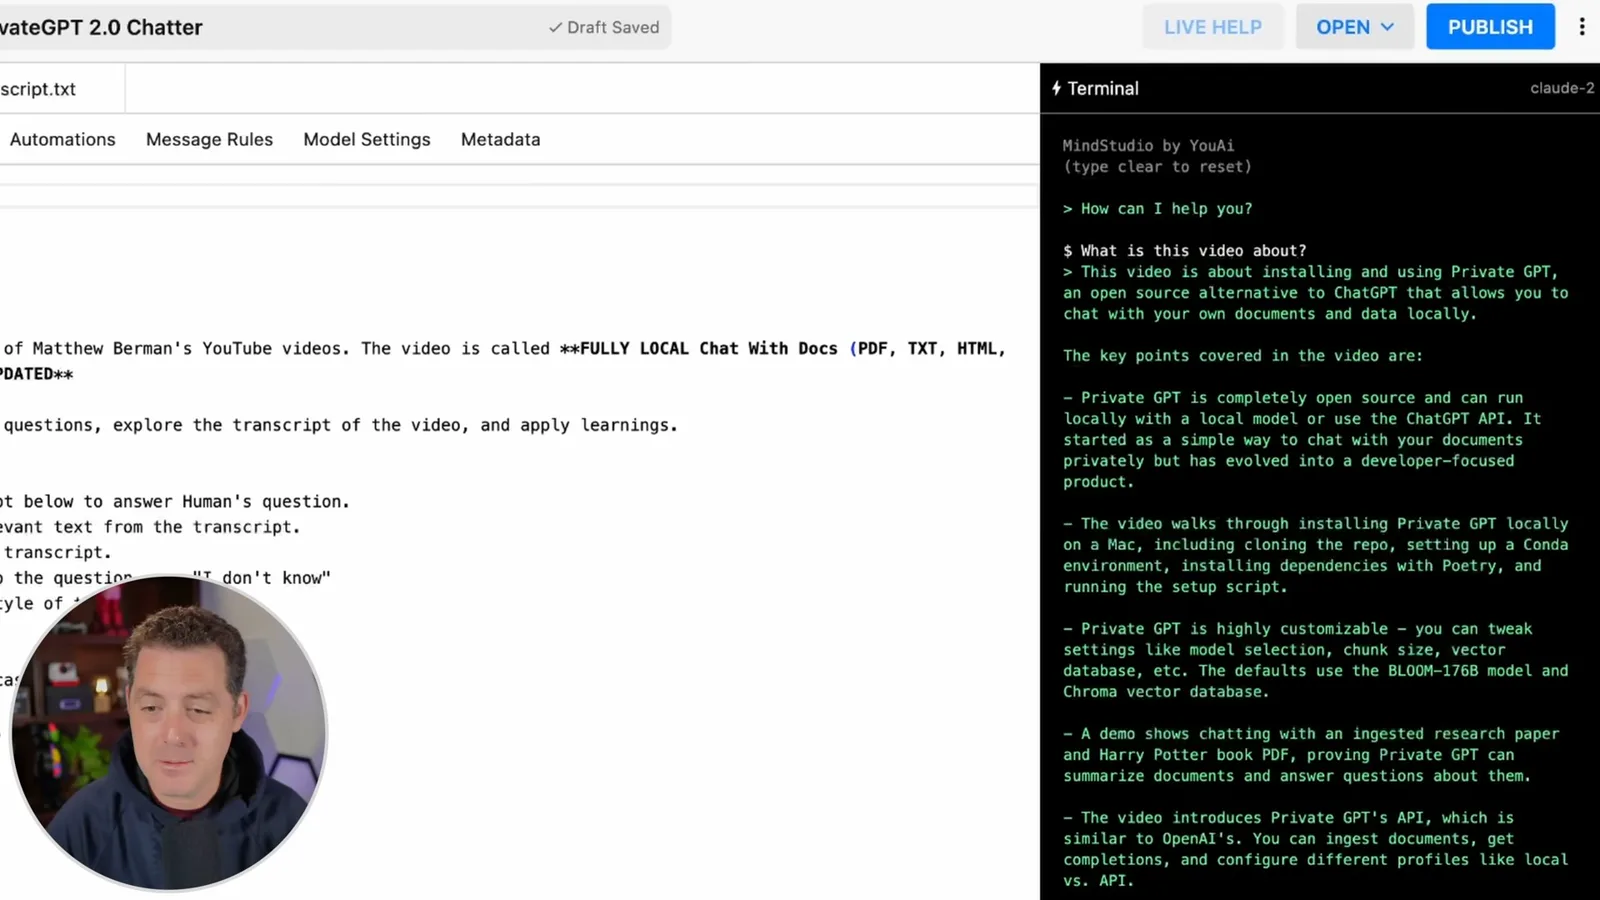Image resolution: width=1600 pixels, height=900 pixels.
Task: Open the Metadata tab
Action: tap(500, 139)
